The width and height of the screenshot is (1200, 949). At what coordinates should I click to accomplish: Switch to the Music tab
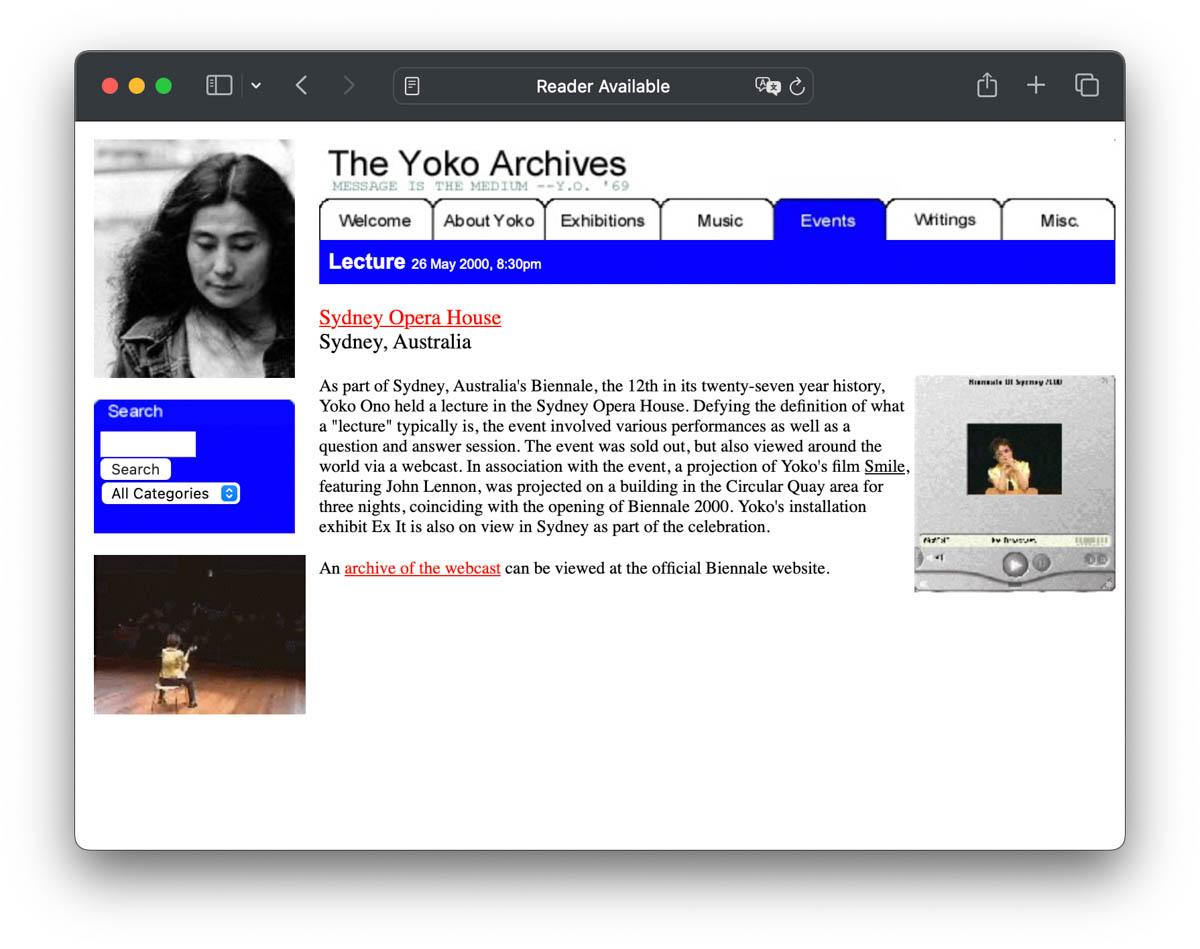coord(717,219)
